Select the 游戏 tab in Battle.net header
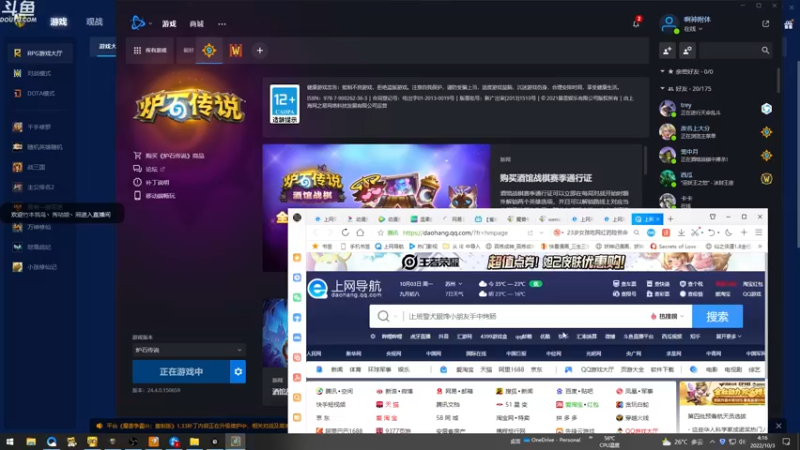The height and width of the screenshot is (450, 800). coord(169,23)
